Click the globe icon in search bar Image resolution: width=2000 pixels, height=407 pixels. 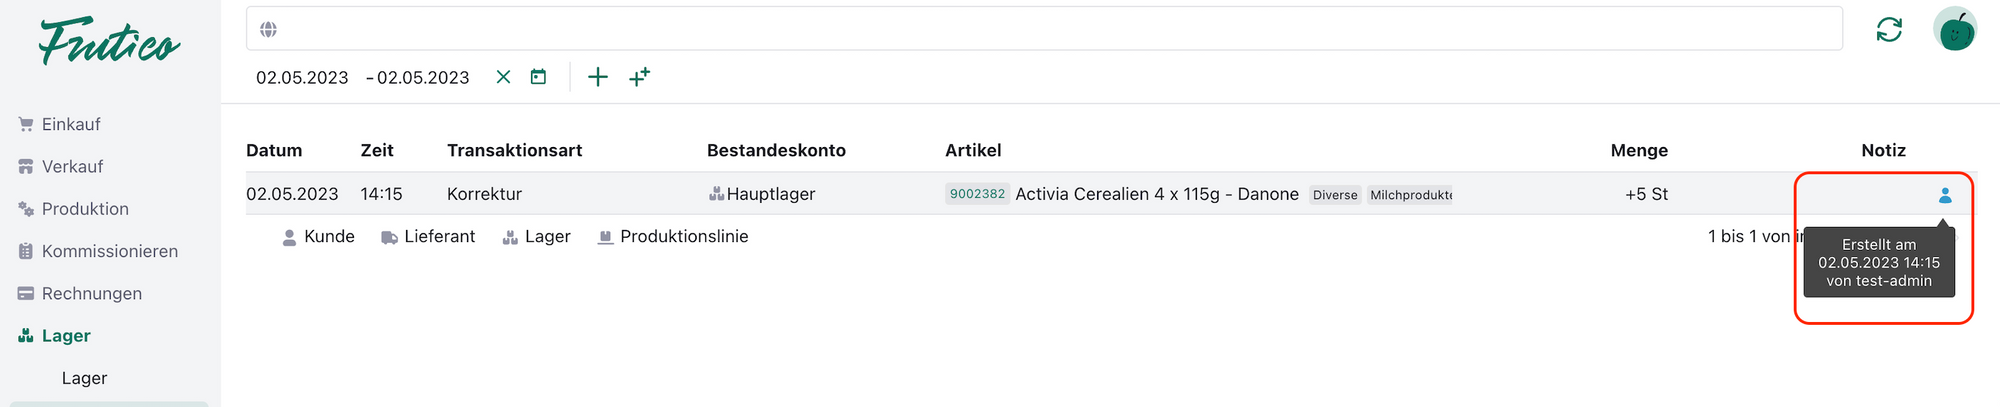(268, 29)
